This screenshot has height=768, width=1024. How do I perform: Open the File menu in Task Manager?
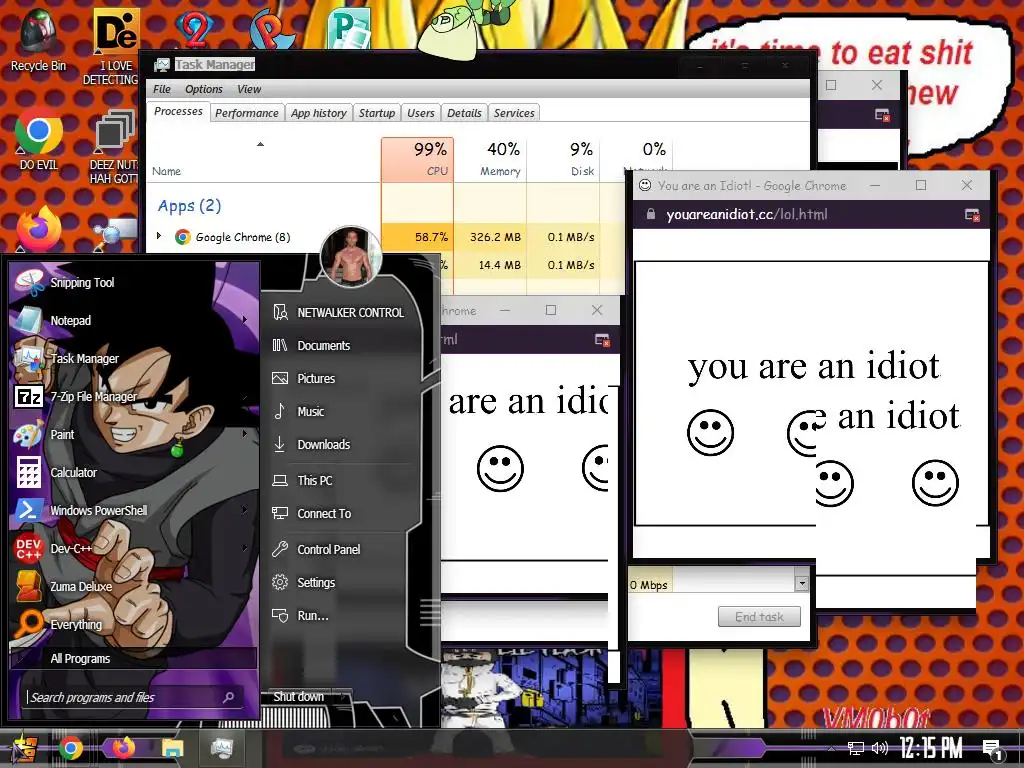click(161, 89)
